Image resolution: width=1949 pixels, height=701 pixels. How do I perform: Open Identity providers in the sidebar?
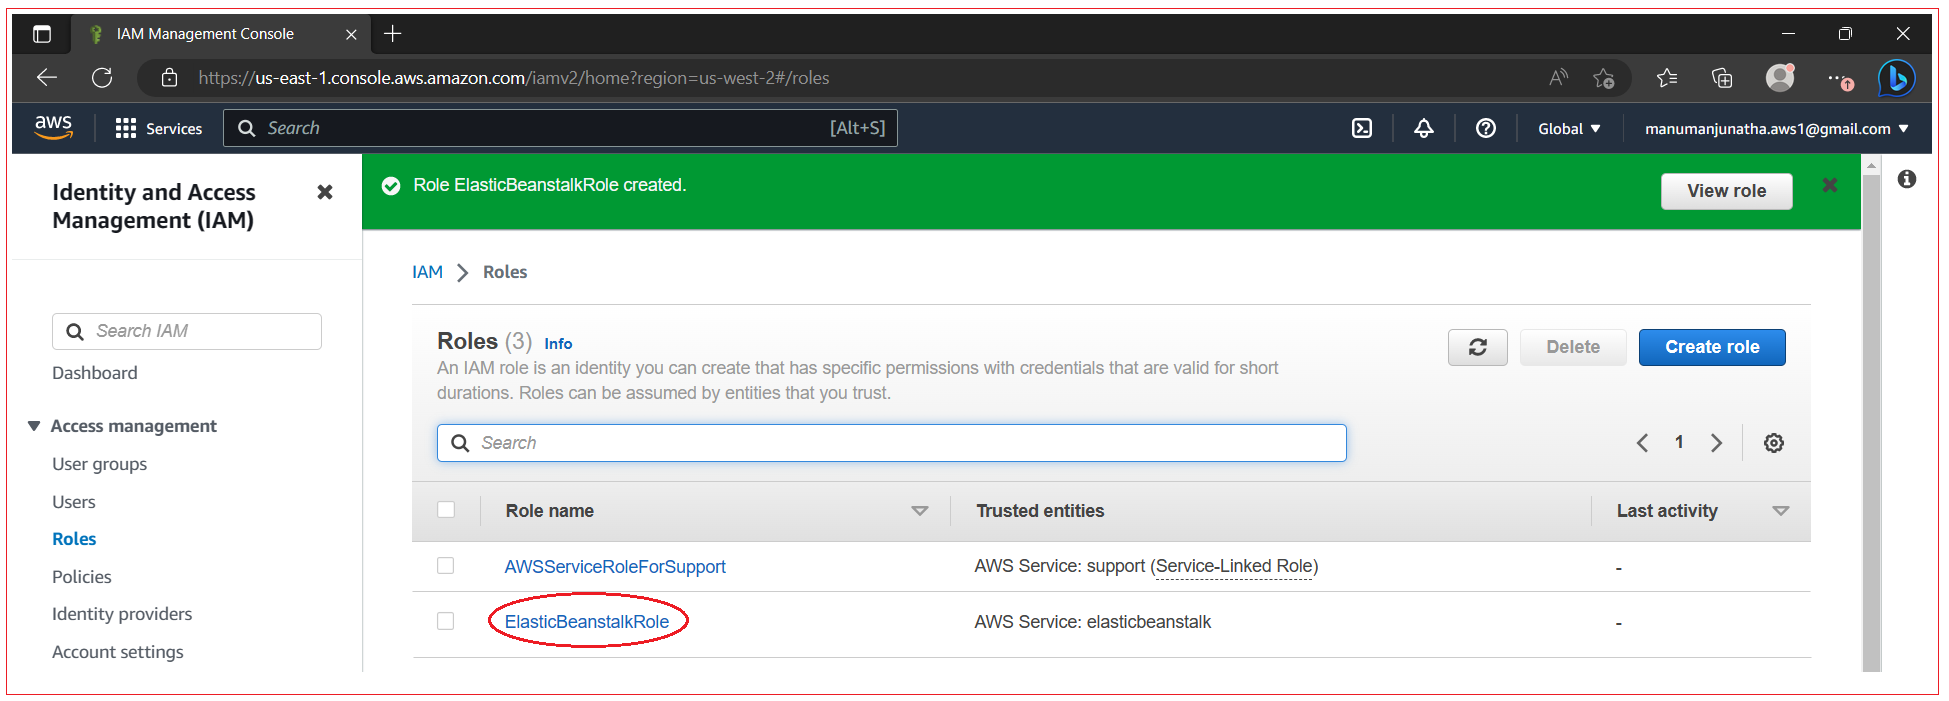122,614
